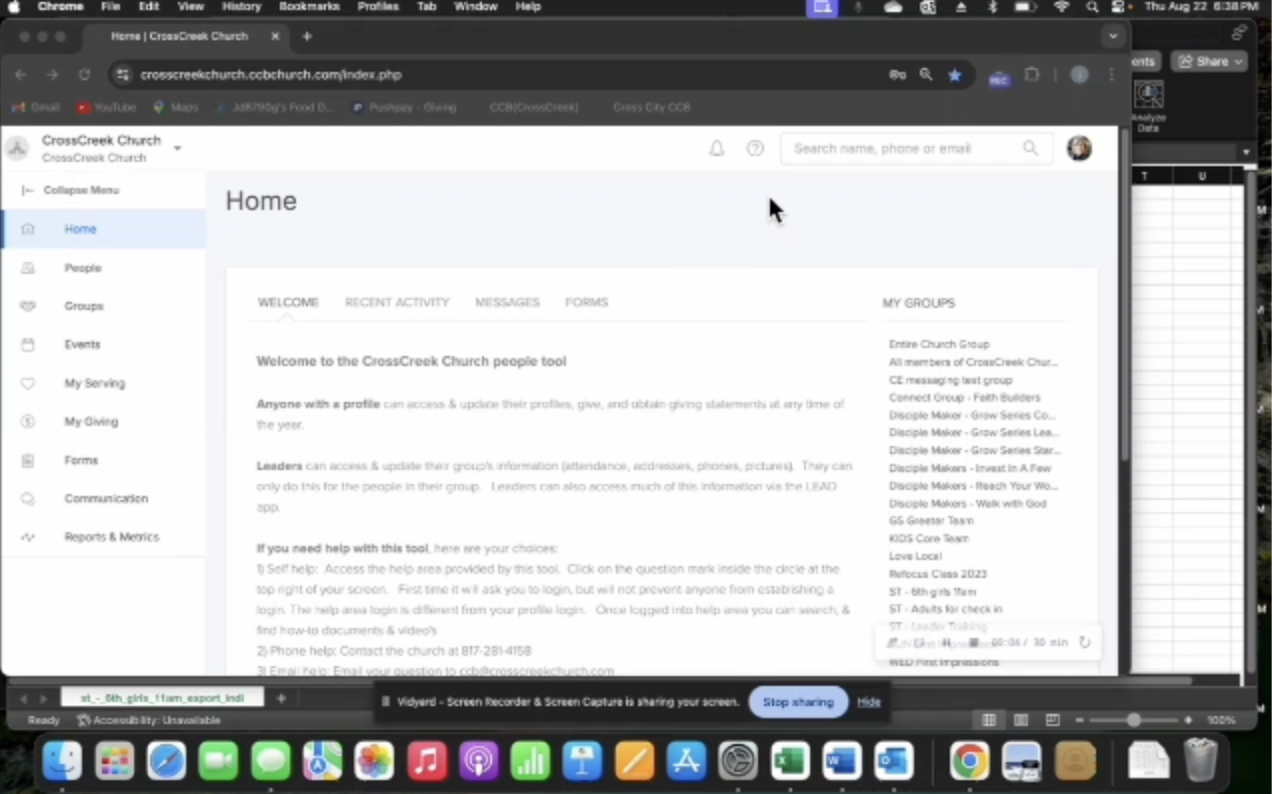Click the CrossCreek Church logo icon
The image size is (1272, 794).
click(17, 149)
